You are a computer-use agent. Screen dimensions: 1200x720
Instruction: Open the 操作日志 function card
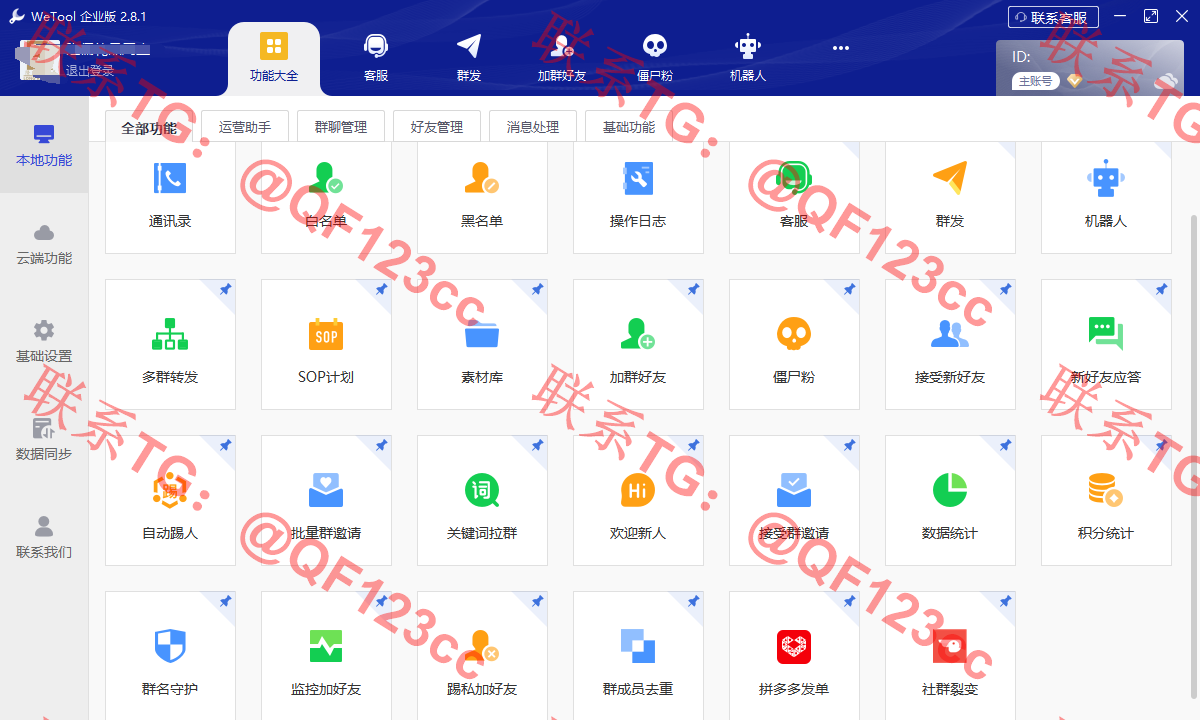click(x=638, y=197)
